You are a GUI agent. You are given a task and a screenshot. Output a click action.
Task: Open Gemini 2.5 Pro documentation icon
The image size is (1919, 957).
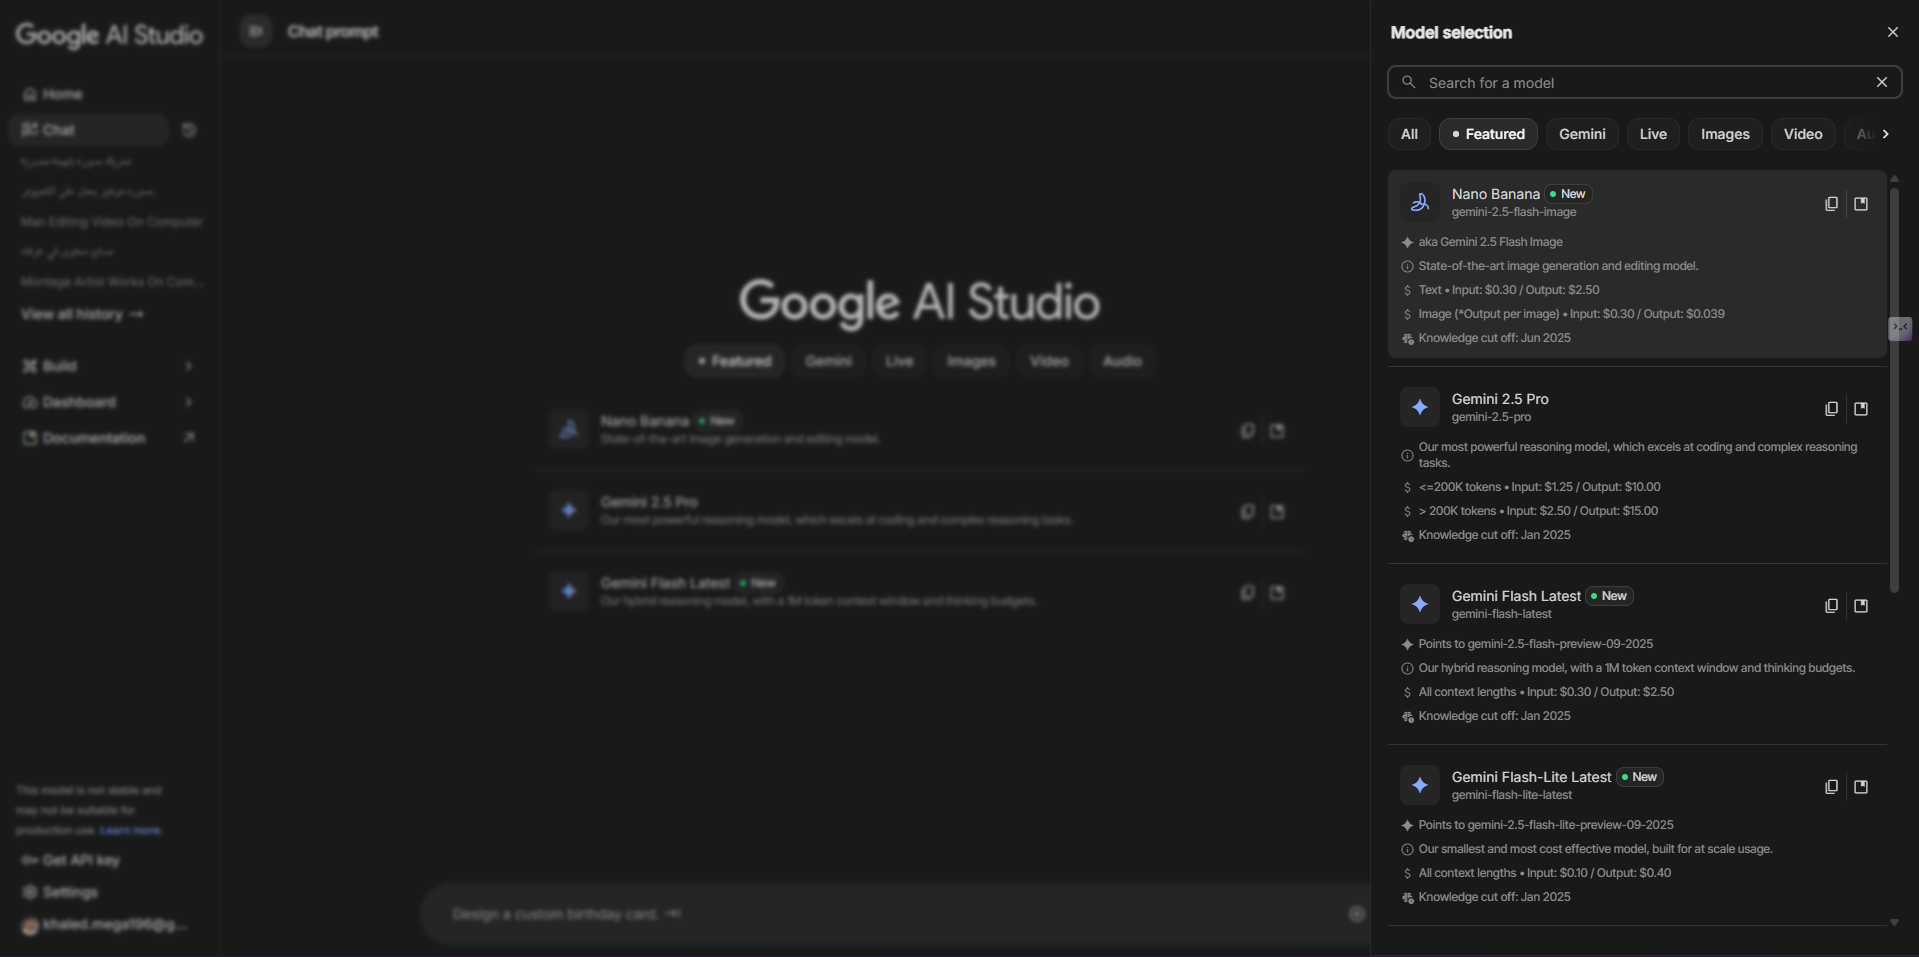(x=1861, y=409)
